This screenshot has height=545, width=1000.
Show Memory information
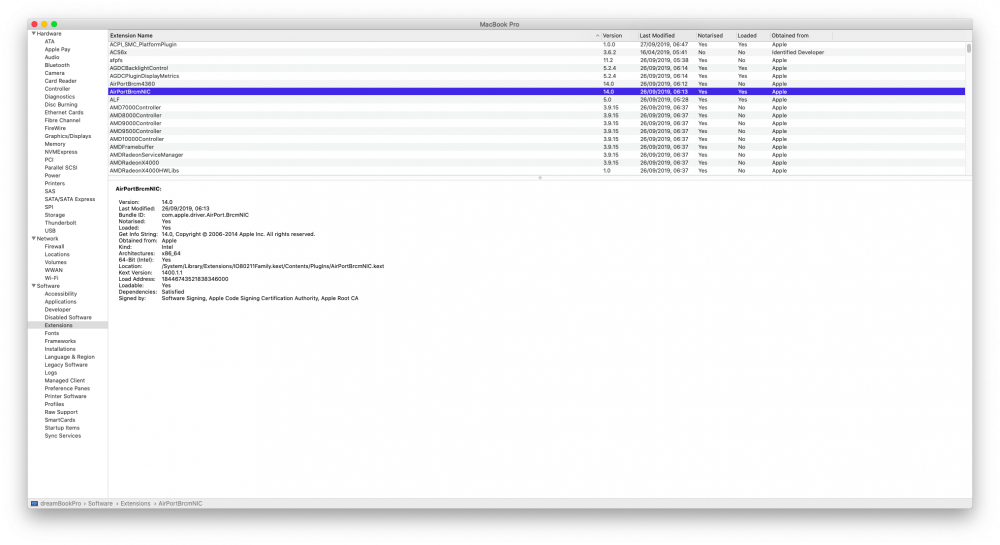point(55,144)
